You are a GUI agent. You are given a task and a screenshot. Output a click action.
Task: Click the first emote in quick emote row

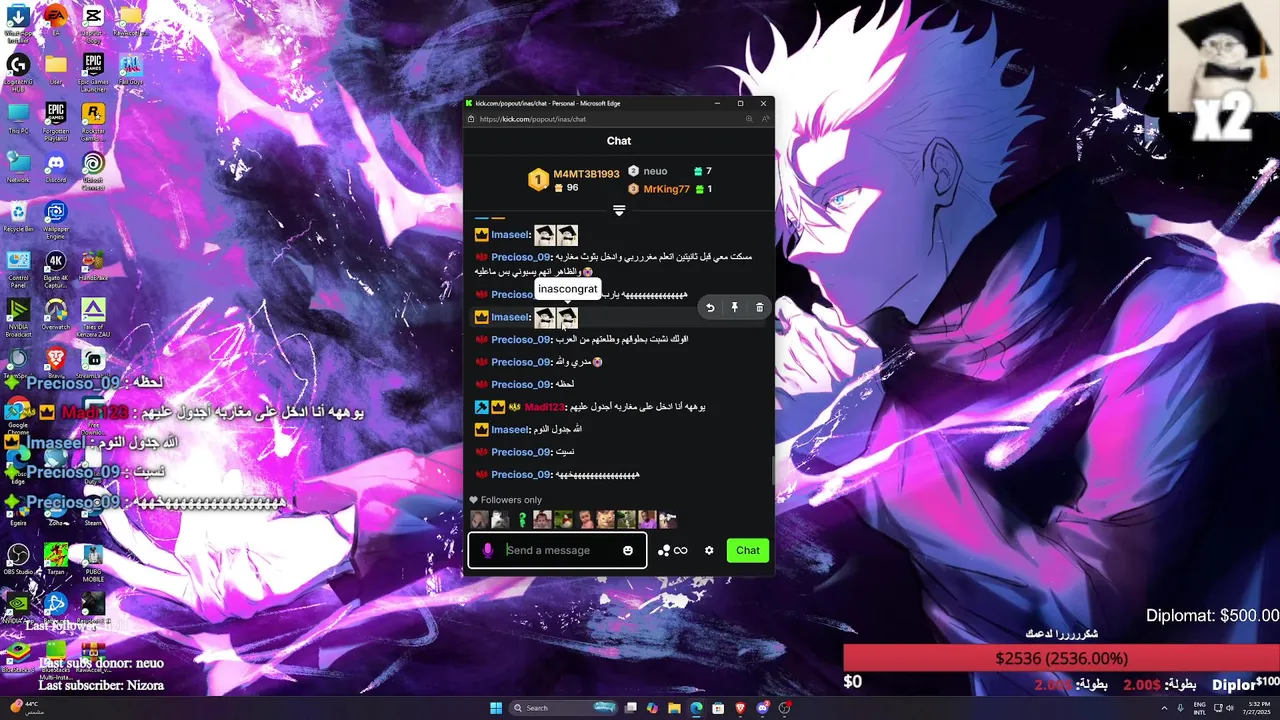(x=479, y=519)
